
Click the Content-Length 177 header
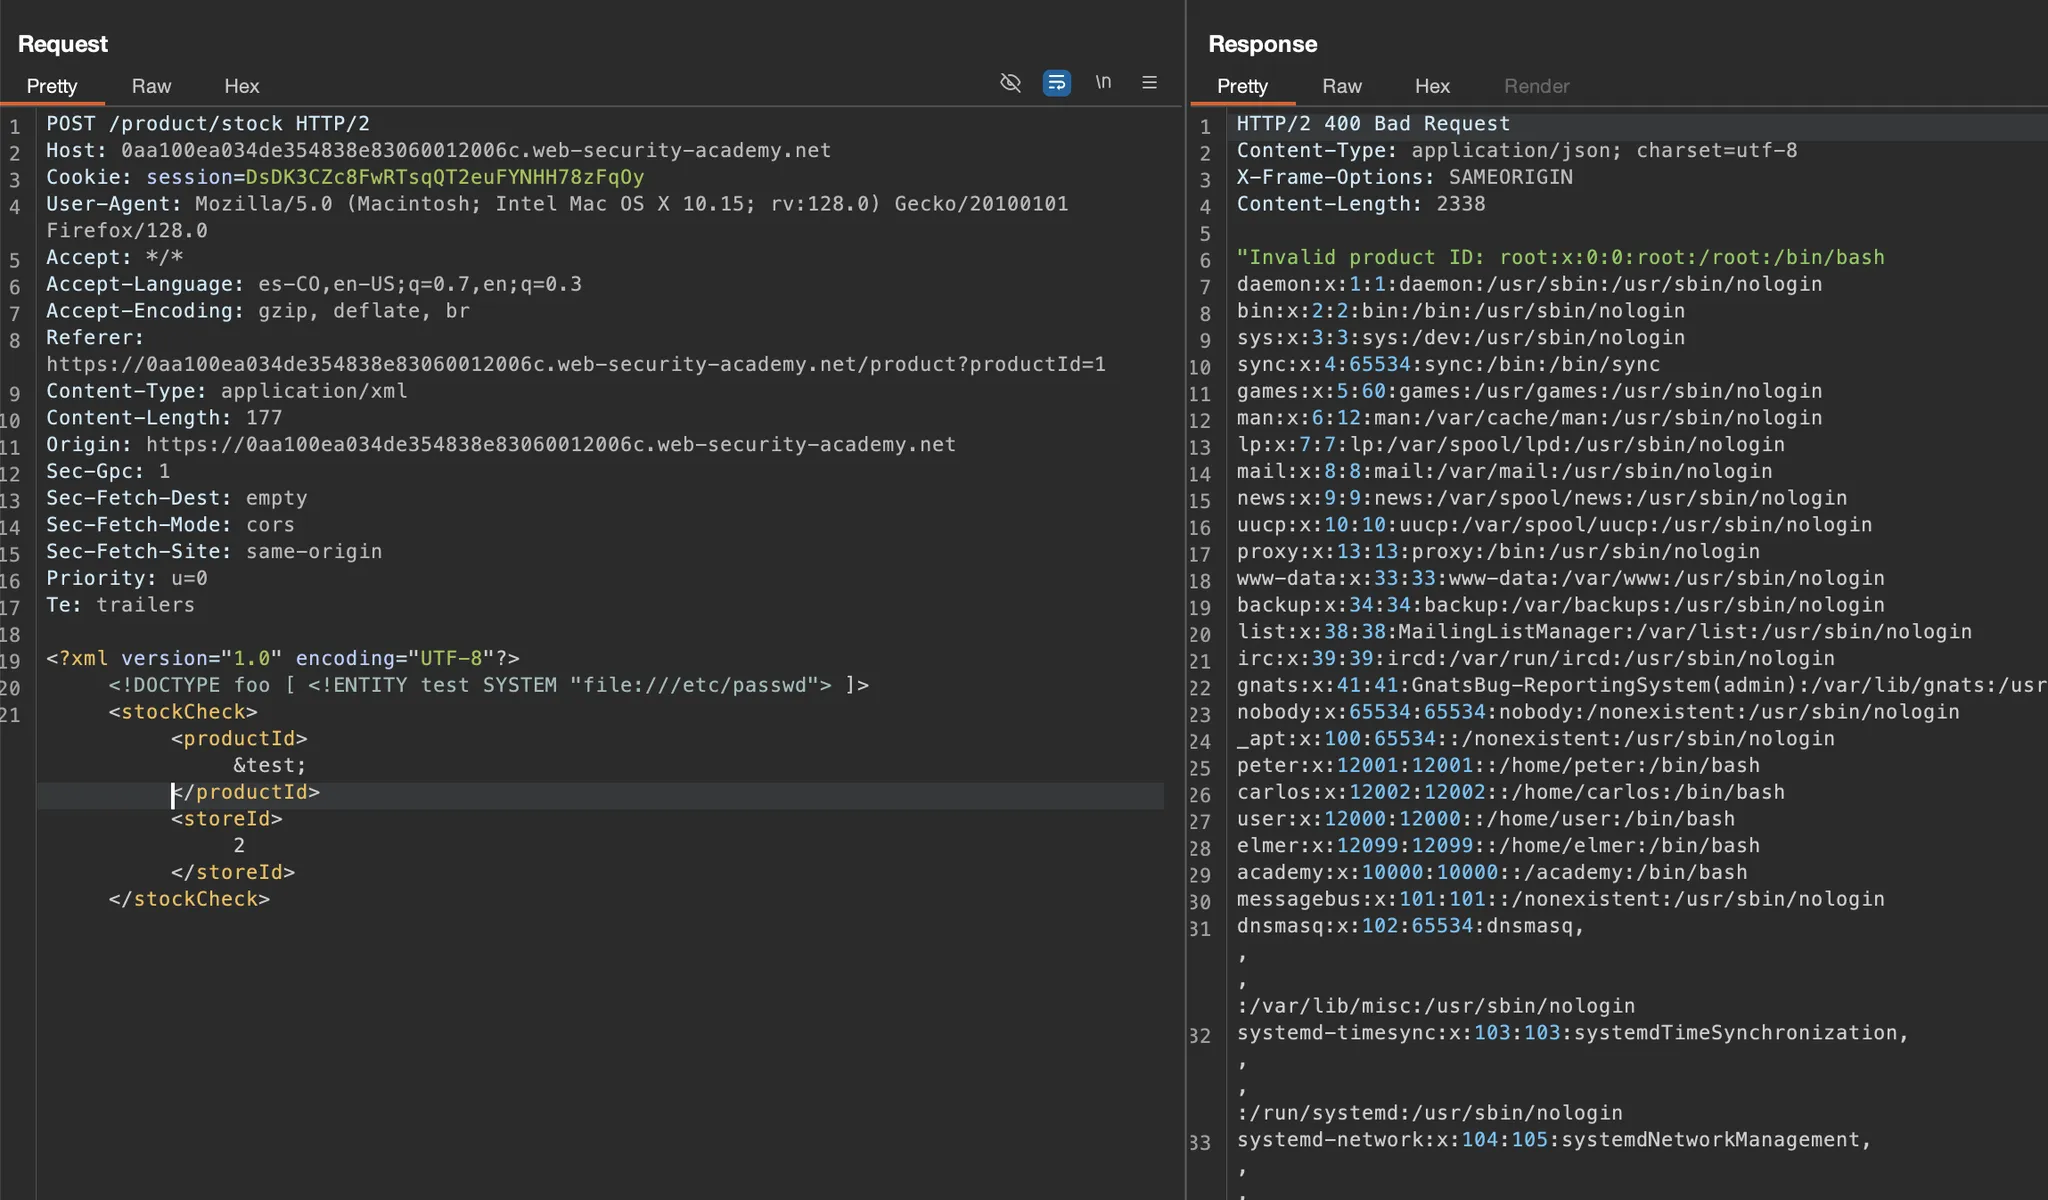[x=164, y=418]
